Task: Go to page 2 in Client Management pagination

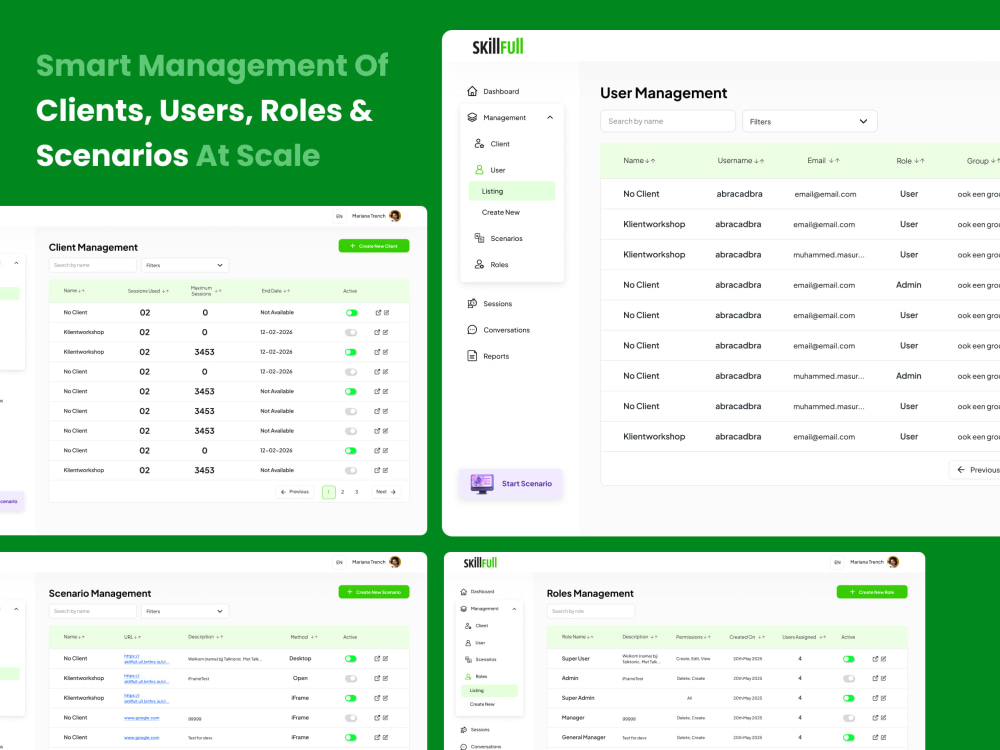Action: [342, 492]
